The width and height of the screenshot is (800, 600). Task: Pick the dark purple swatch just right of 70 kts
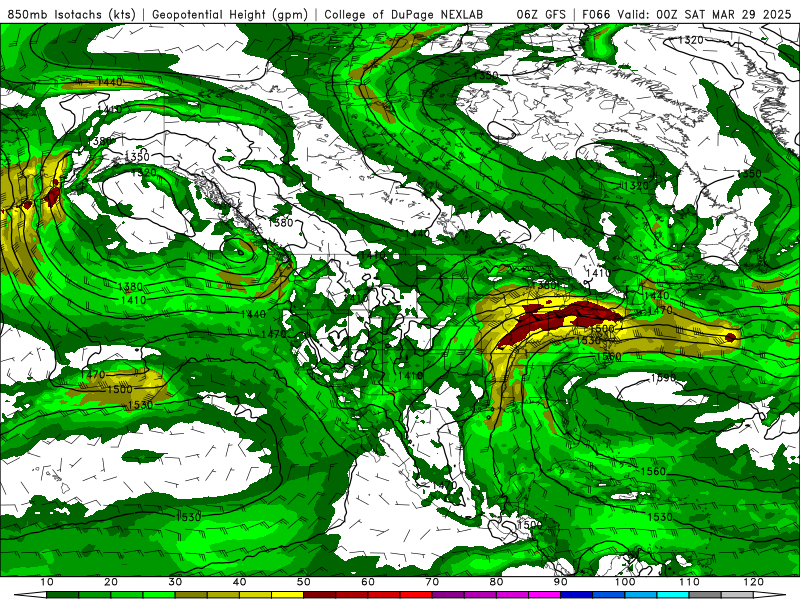pos(448,595)
